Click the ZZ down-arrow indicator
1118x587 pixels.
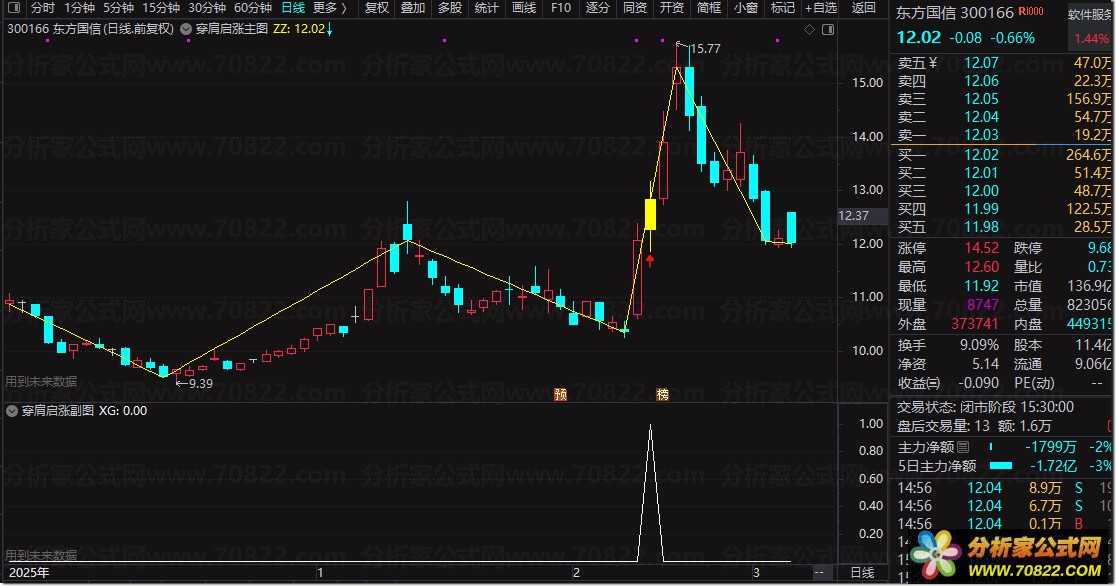(329, 29)
